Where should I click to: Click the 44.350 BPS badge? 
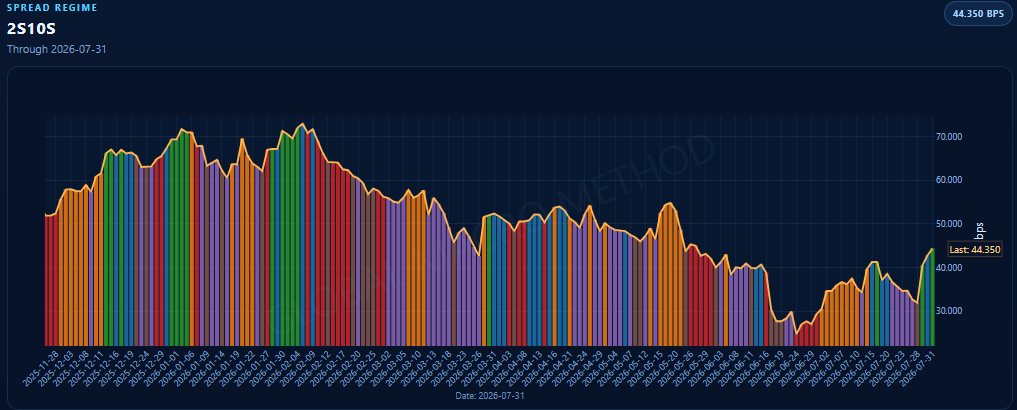point(977,14)
